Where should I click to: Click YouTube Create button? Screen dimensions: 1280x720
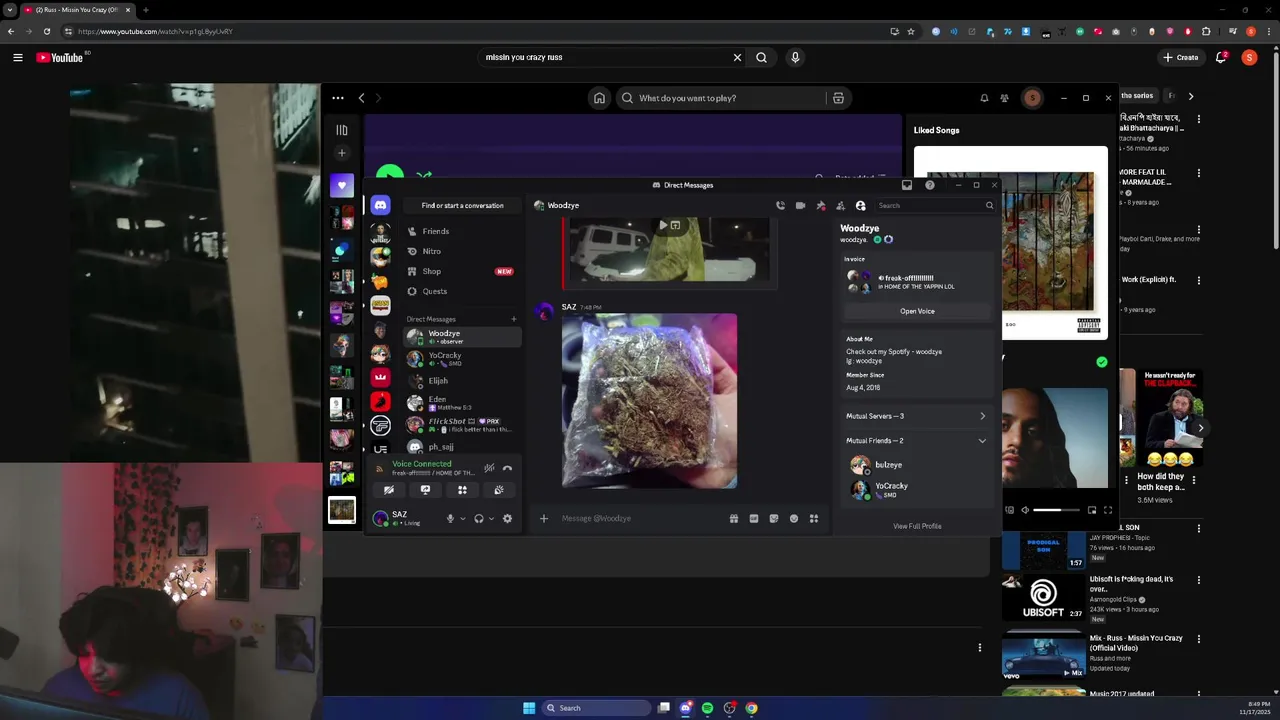(x=1181, y=57)
